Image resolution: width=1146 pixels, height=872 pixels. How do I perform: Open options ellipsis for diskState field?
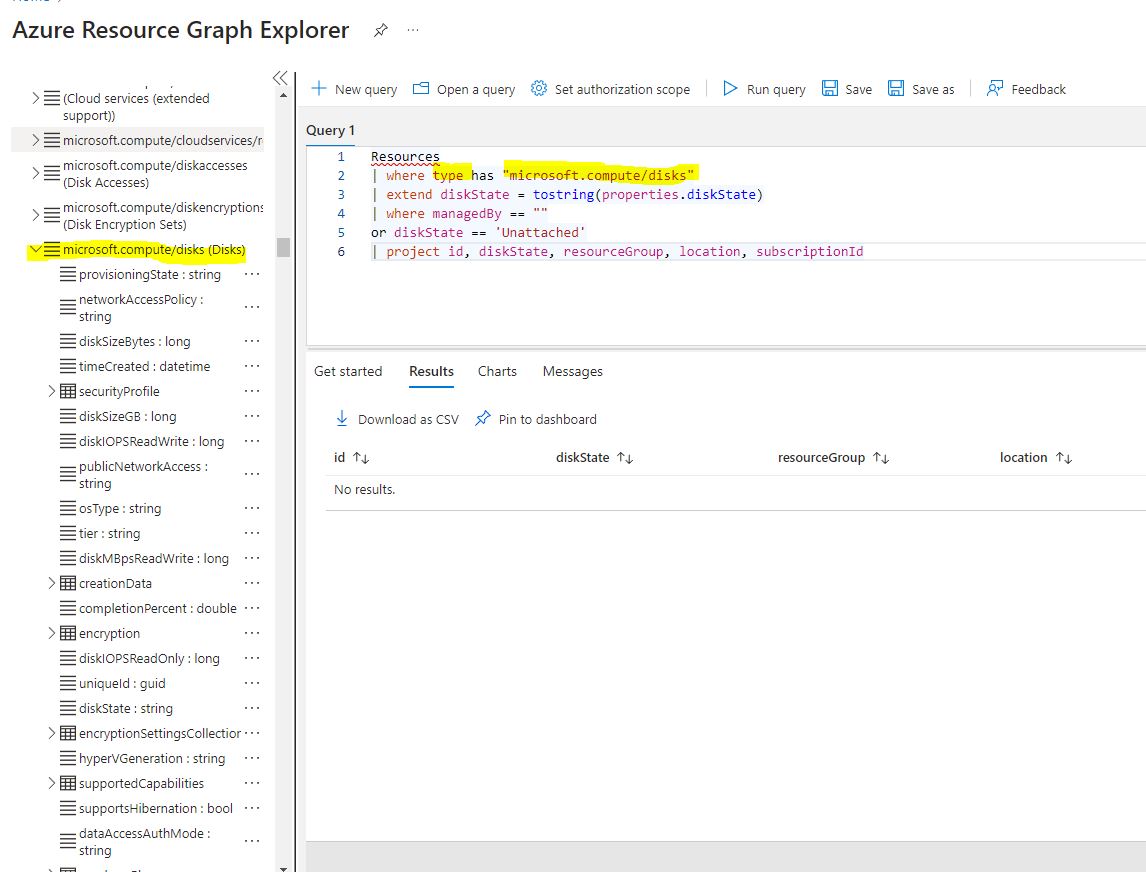point(252,708)
